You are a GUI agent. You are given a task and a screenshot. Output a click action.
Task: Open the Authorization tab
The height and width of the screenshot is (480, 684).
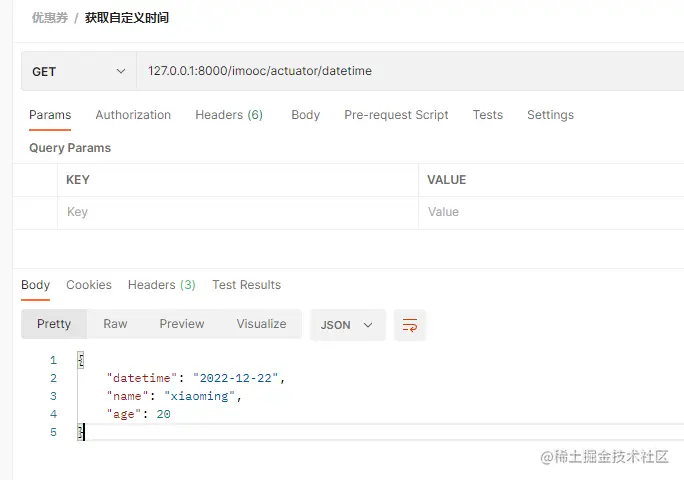point(133,115)
